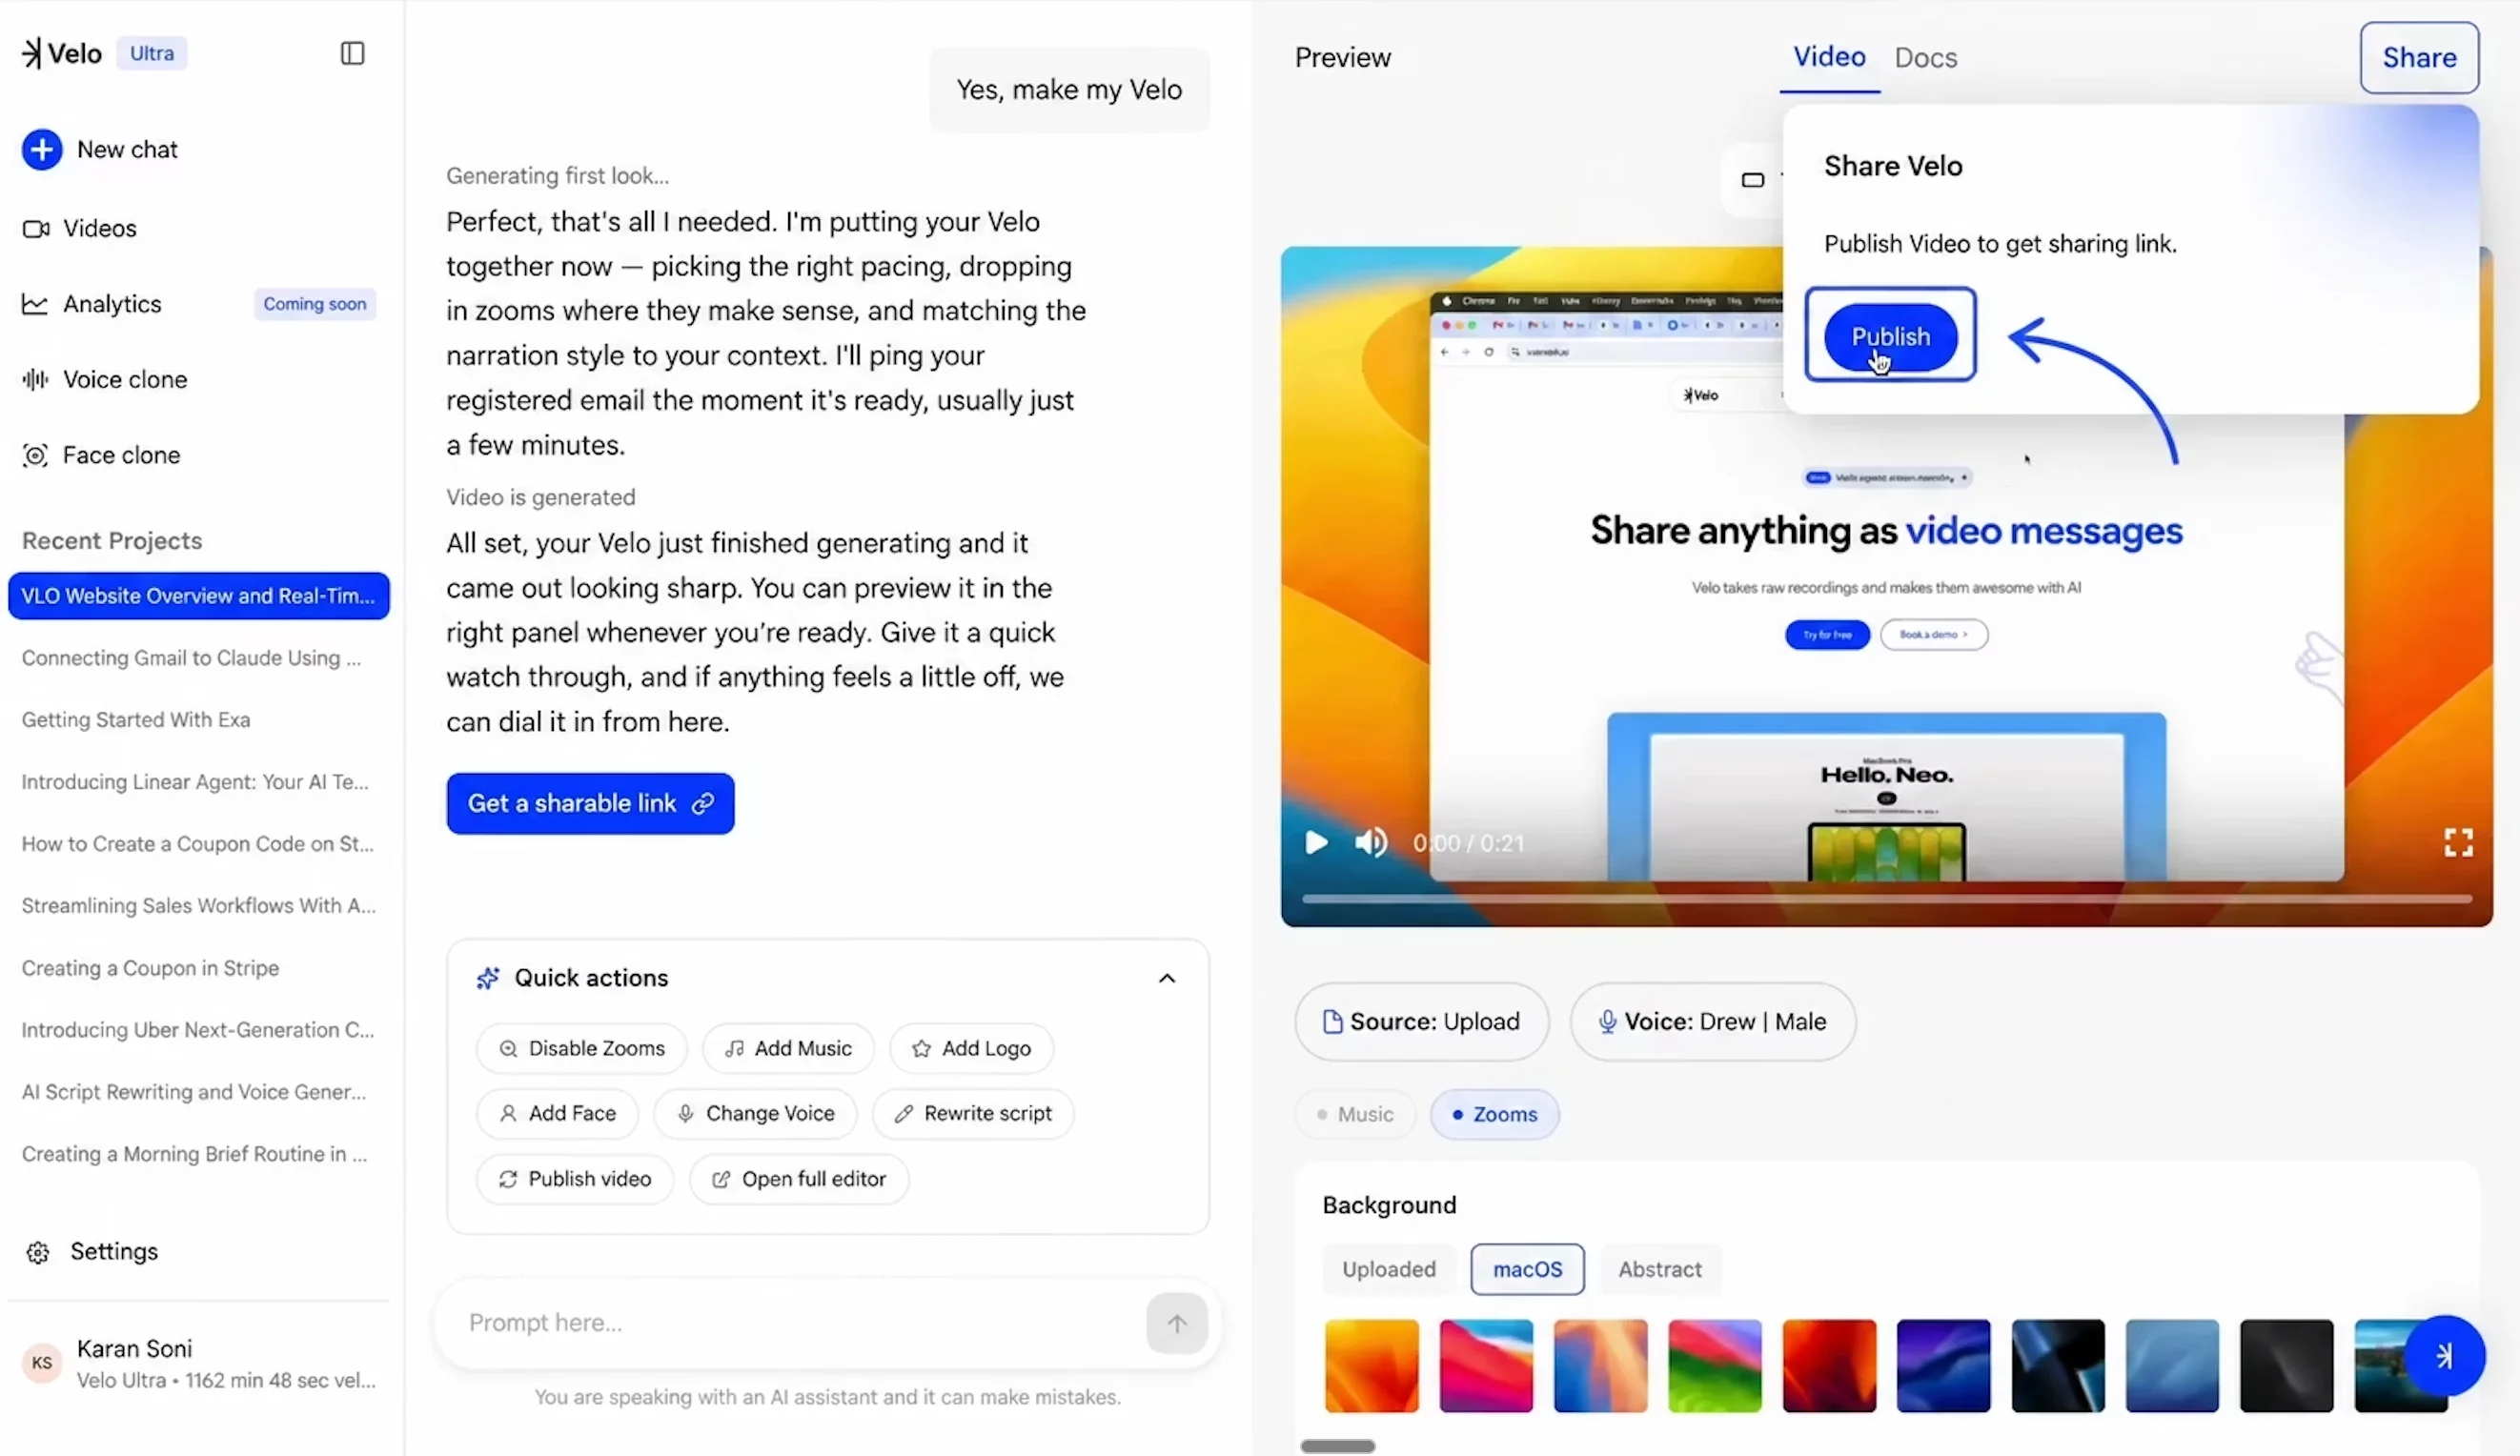Select the blue-orange wave background swatch

1600,1365
